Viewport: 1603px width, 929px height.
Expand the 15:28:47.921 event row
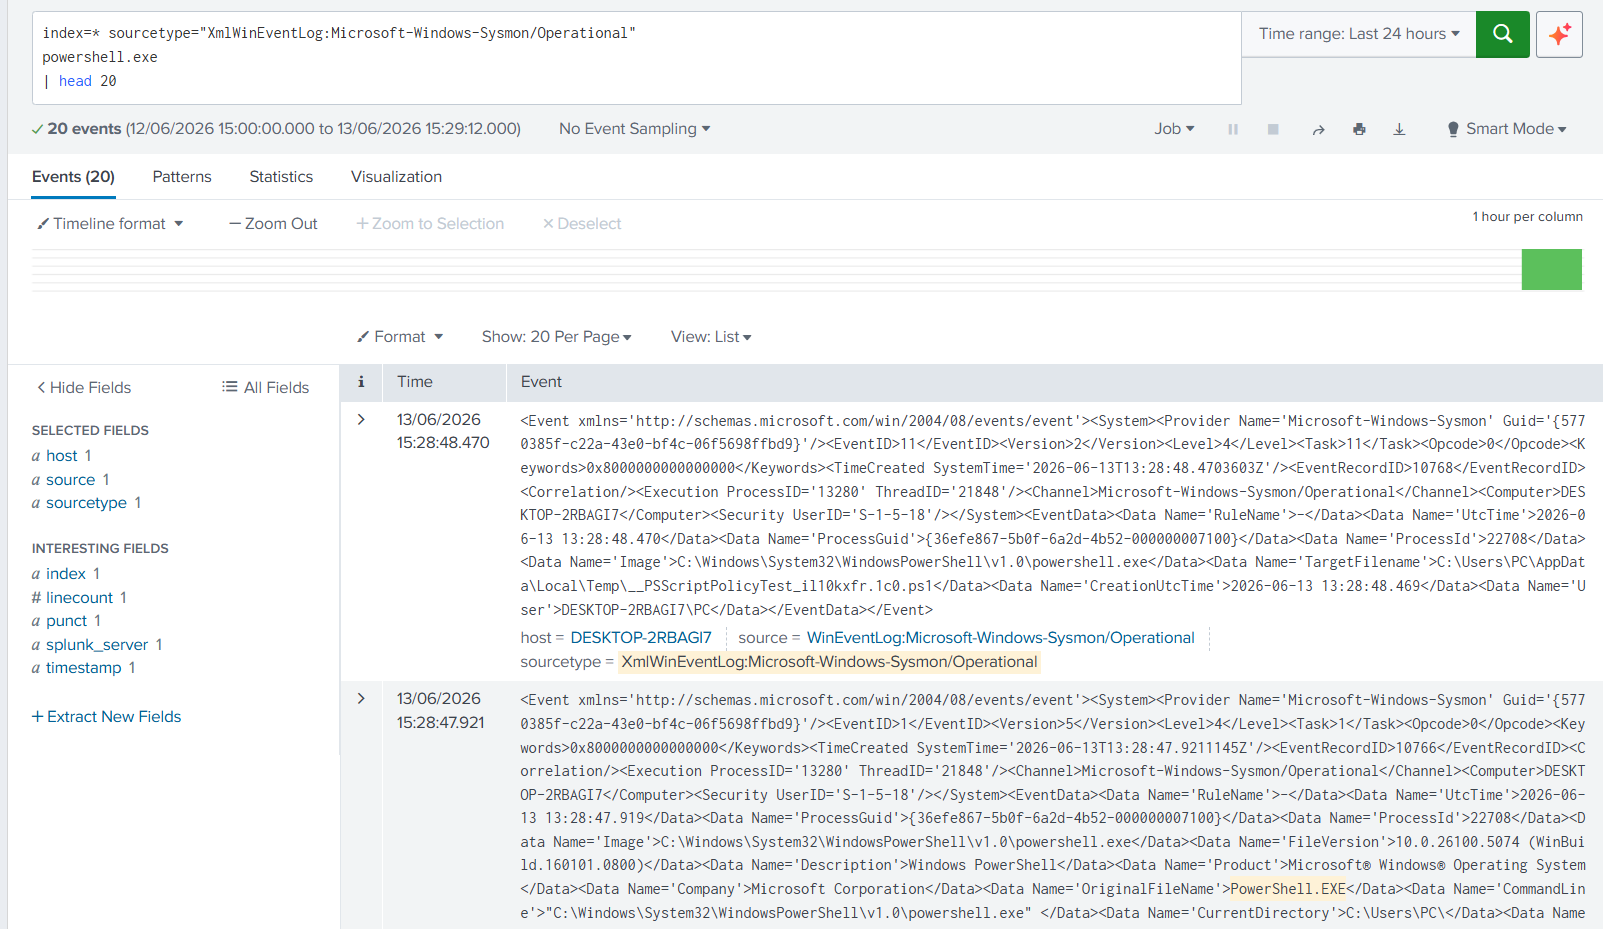pos(361,698)
